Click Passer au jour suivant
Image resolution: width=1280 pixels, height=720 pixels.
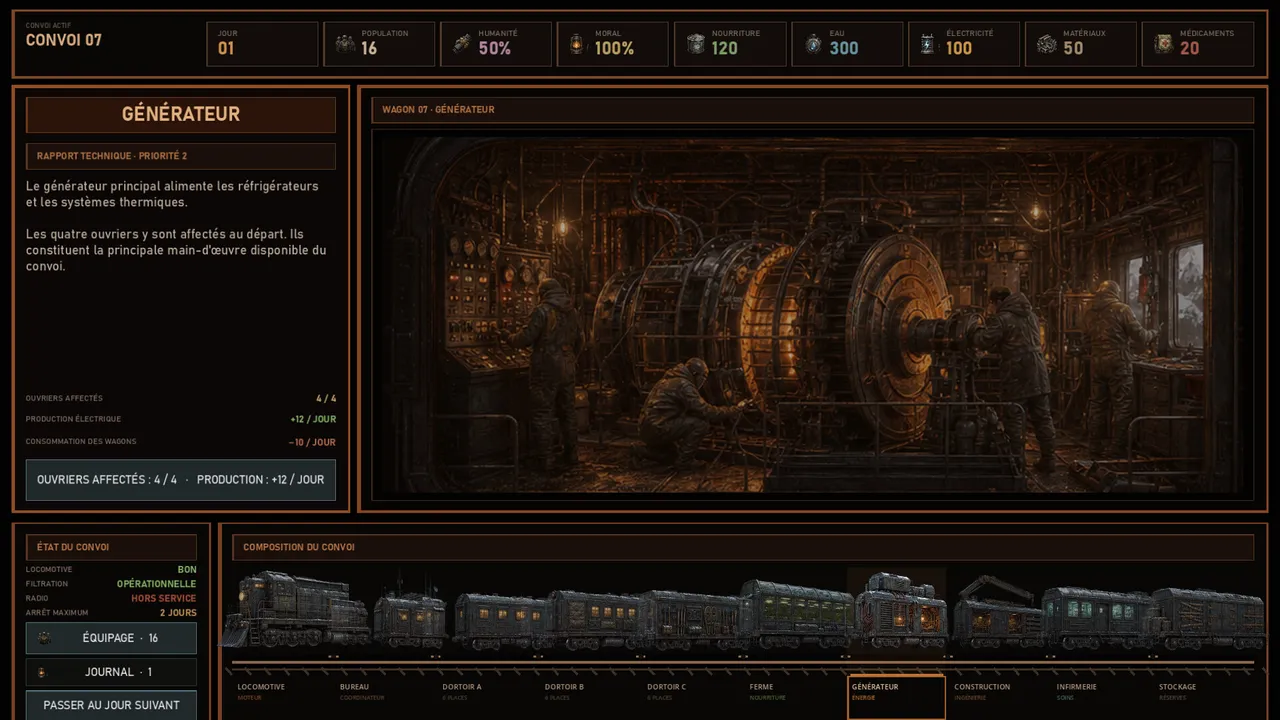[111, 705]
